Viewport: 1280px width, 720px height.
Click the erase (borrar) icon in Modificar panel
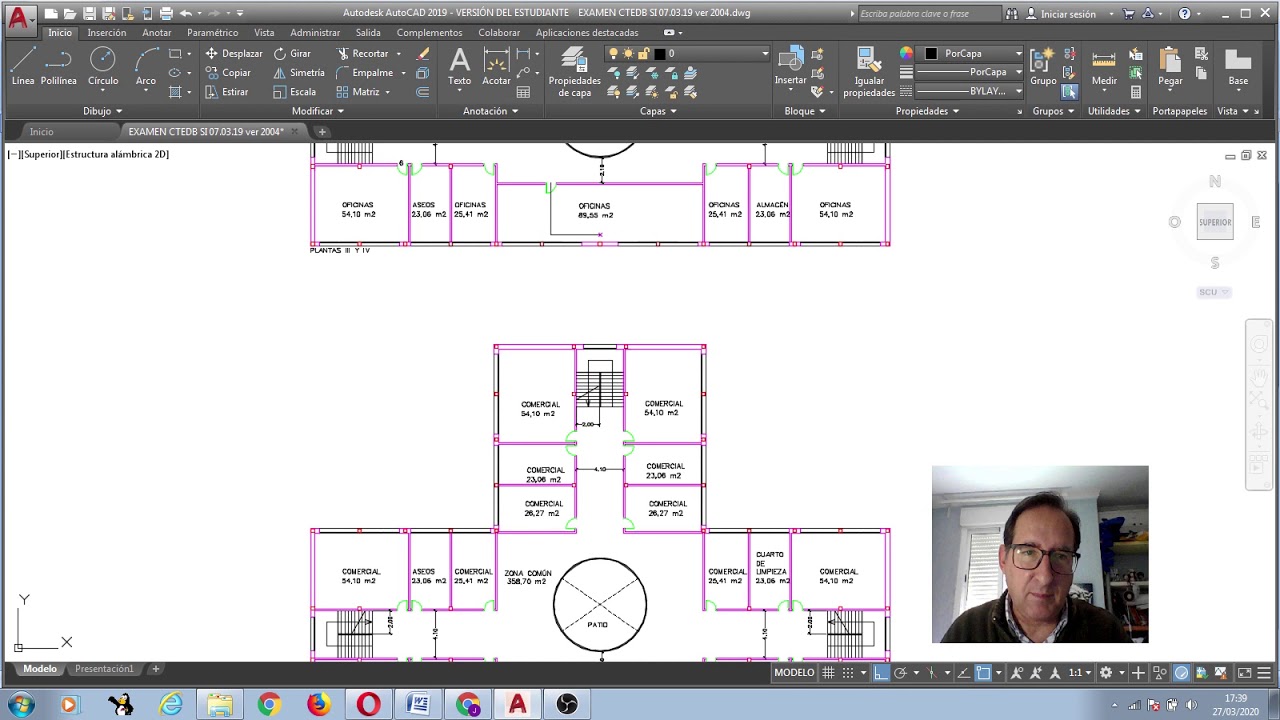(x=423, y=53)
